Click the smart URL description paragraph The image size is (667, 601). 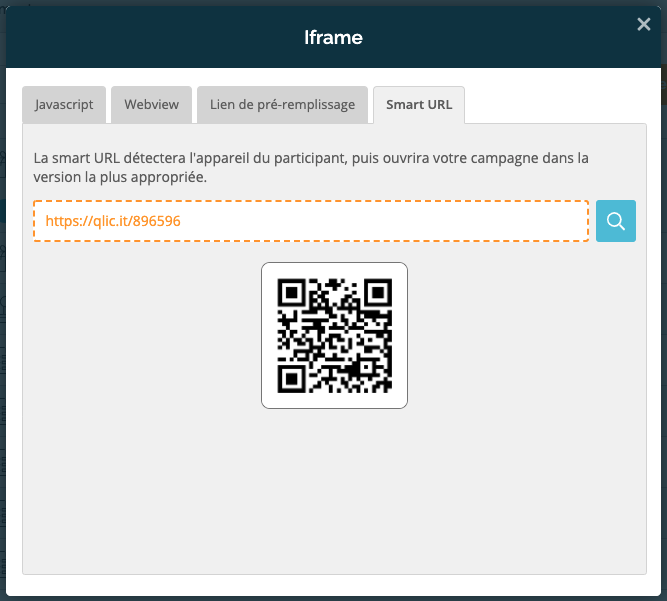pos(311,168)
